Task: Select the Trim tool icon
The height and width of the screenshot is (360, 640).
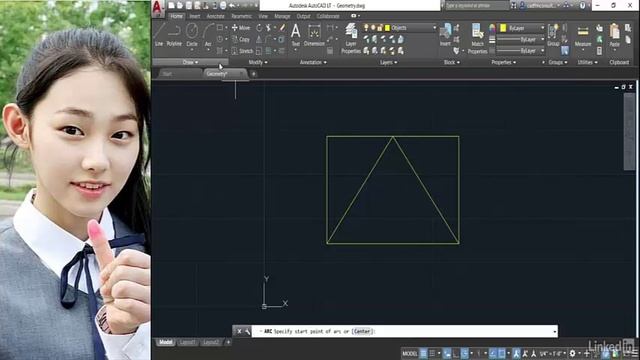Action: tap(268, 28)
